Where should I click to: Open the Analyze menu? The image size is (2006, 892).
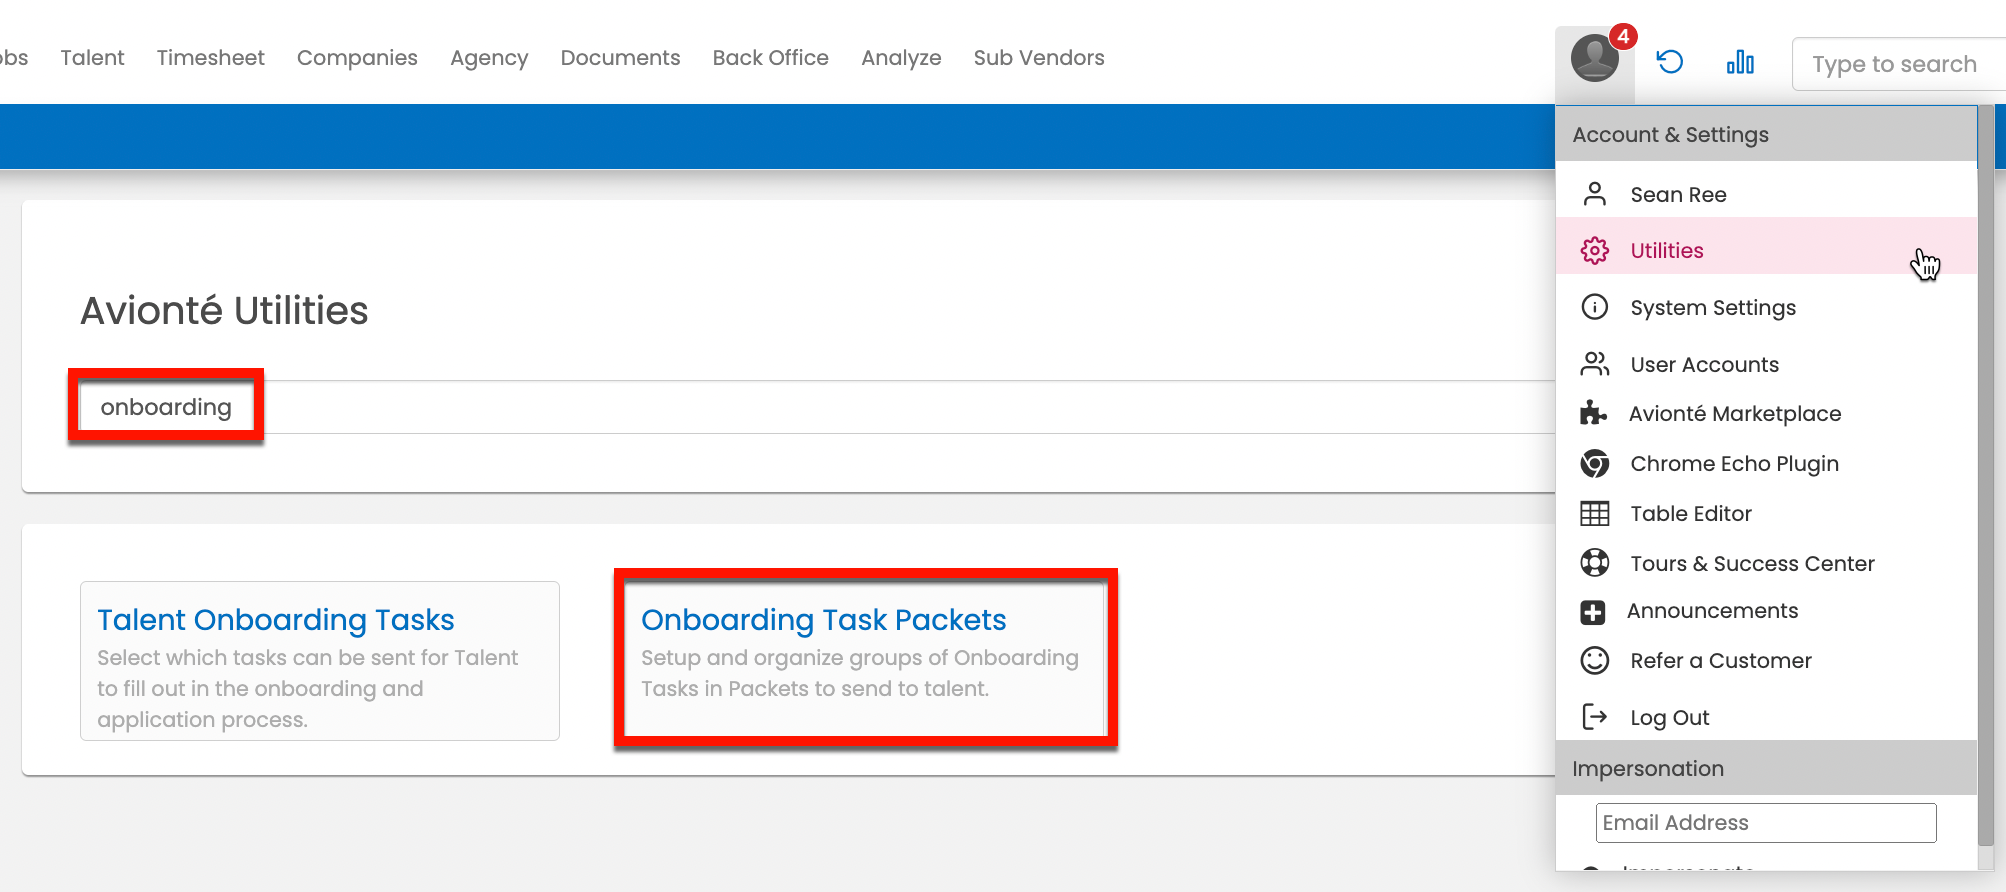pos(901,58)
